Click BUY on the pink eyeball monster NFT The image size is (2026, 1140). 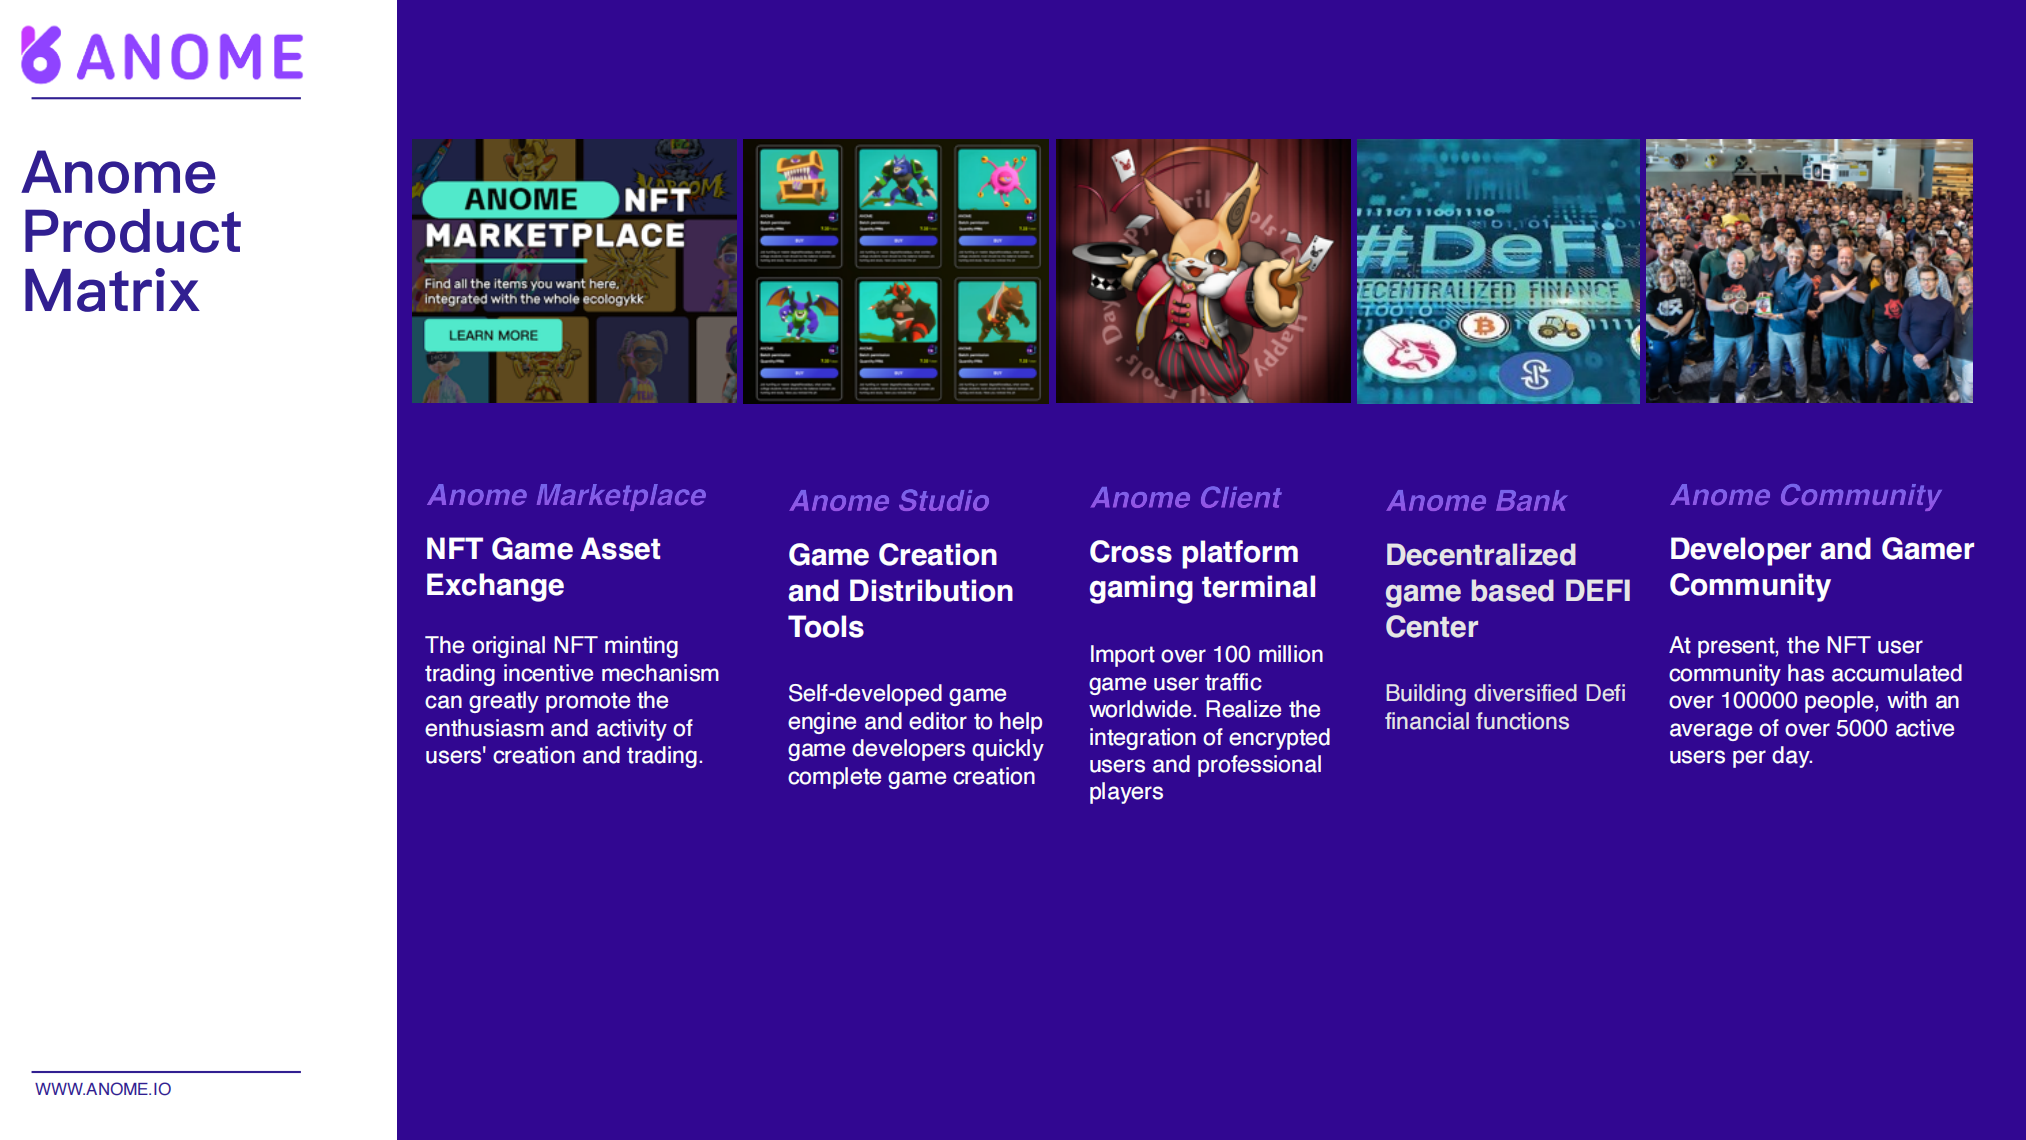997,240
